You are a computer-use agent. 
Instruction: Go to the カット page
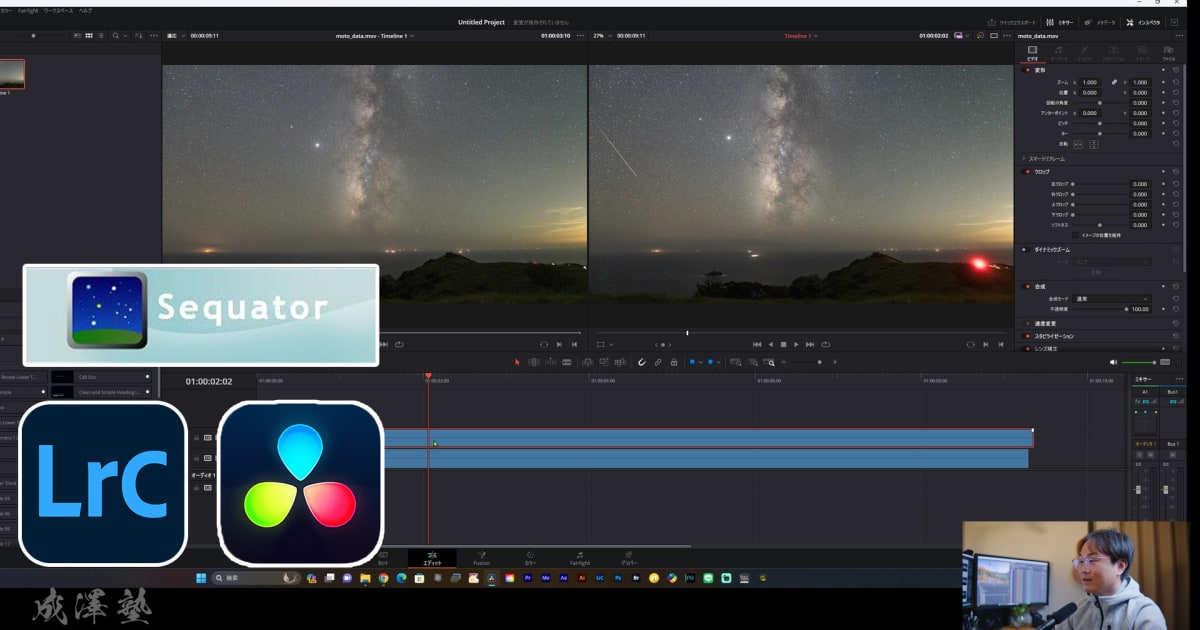pos(383,558)
